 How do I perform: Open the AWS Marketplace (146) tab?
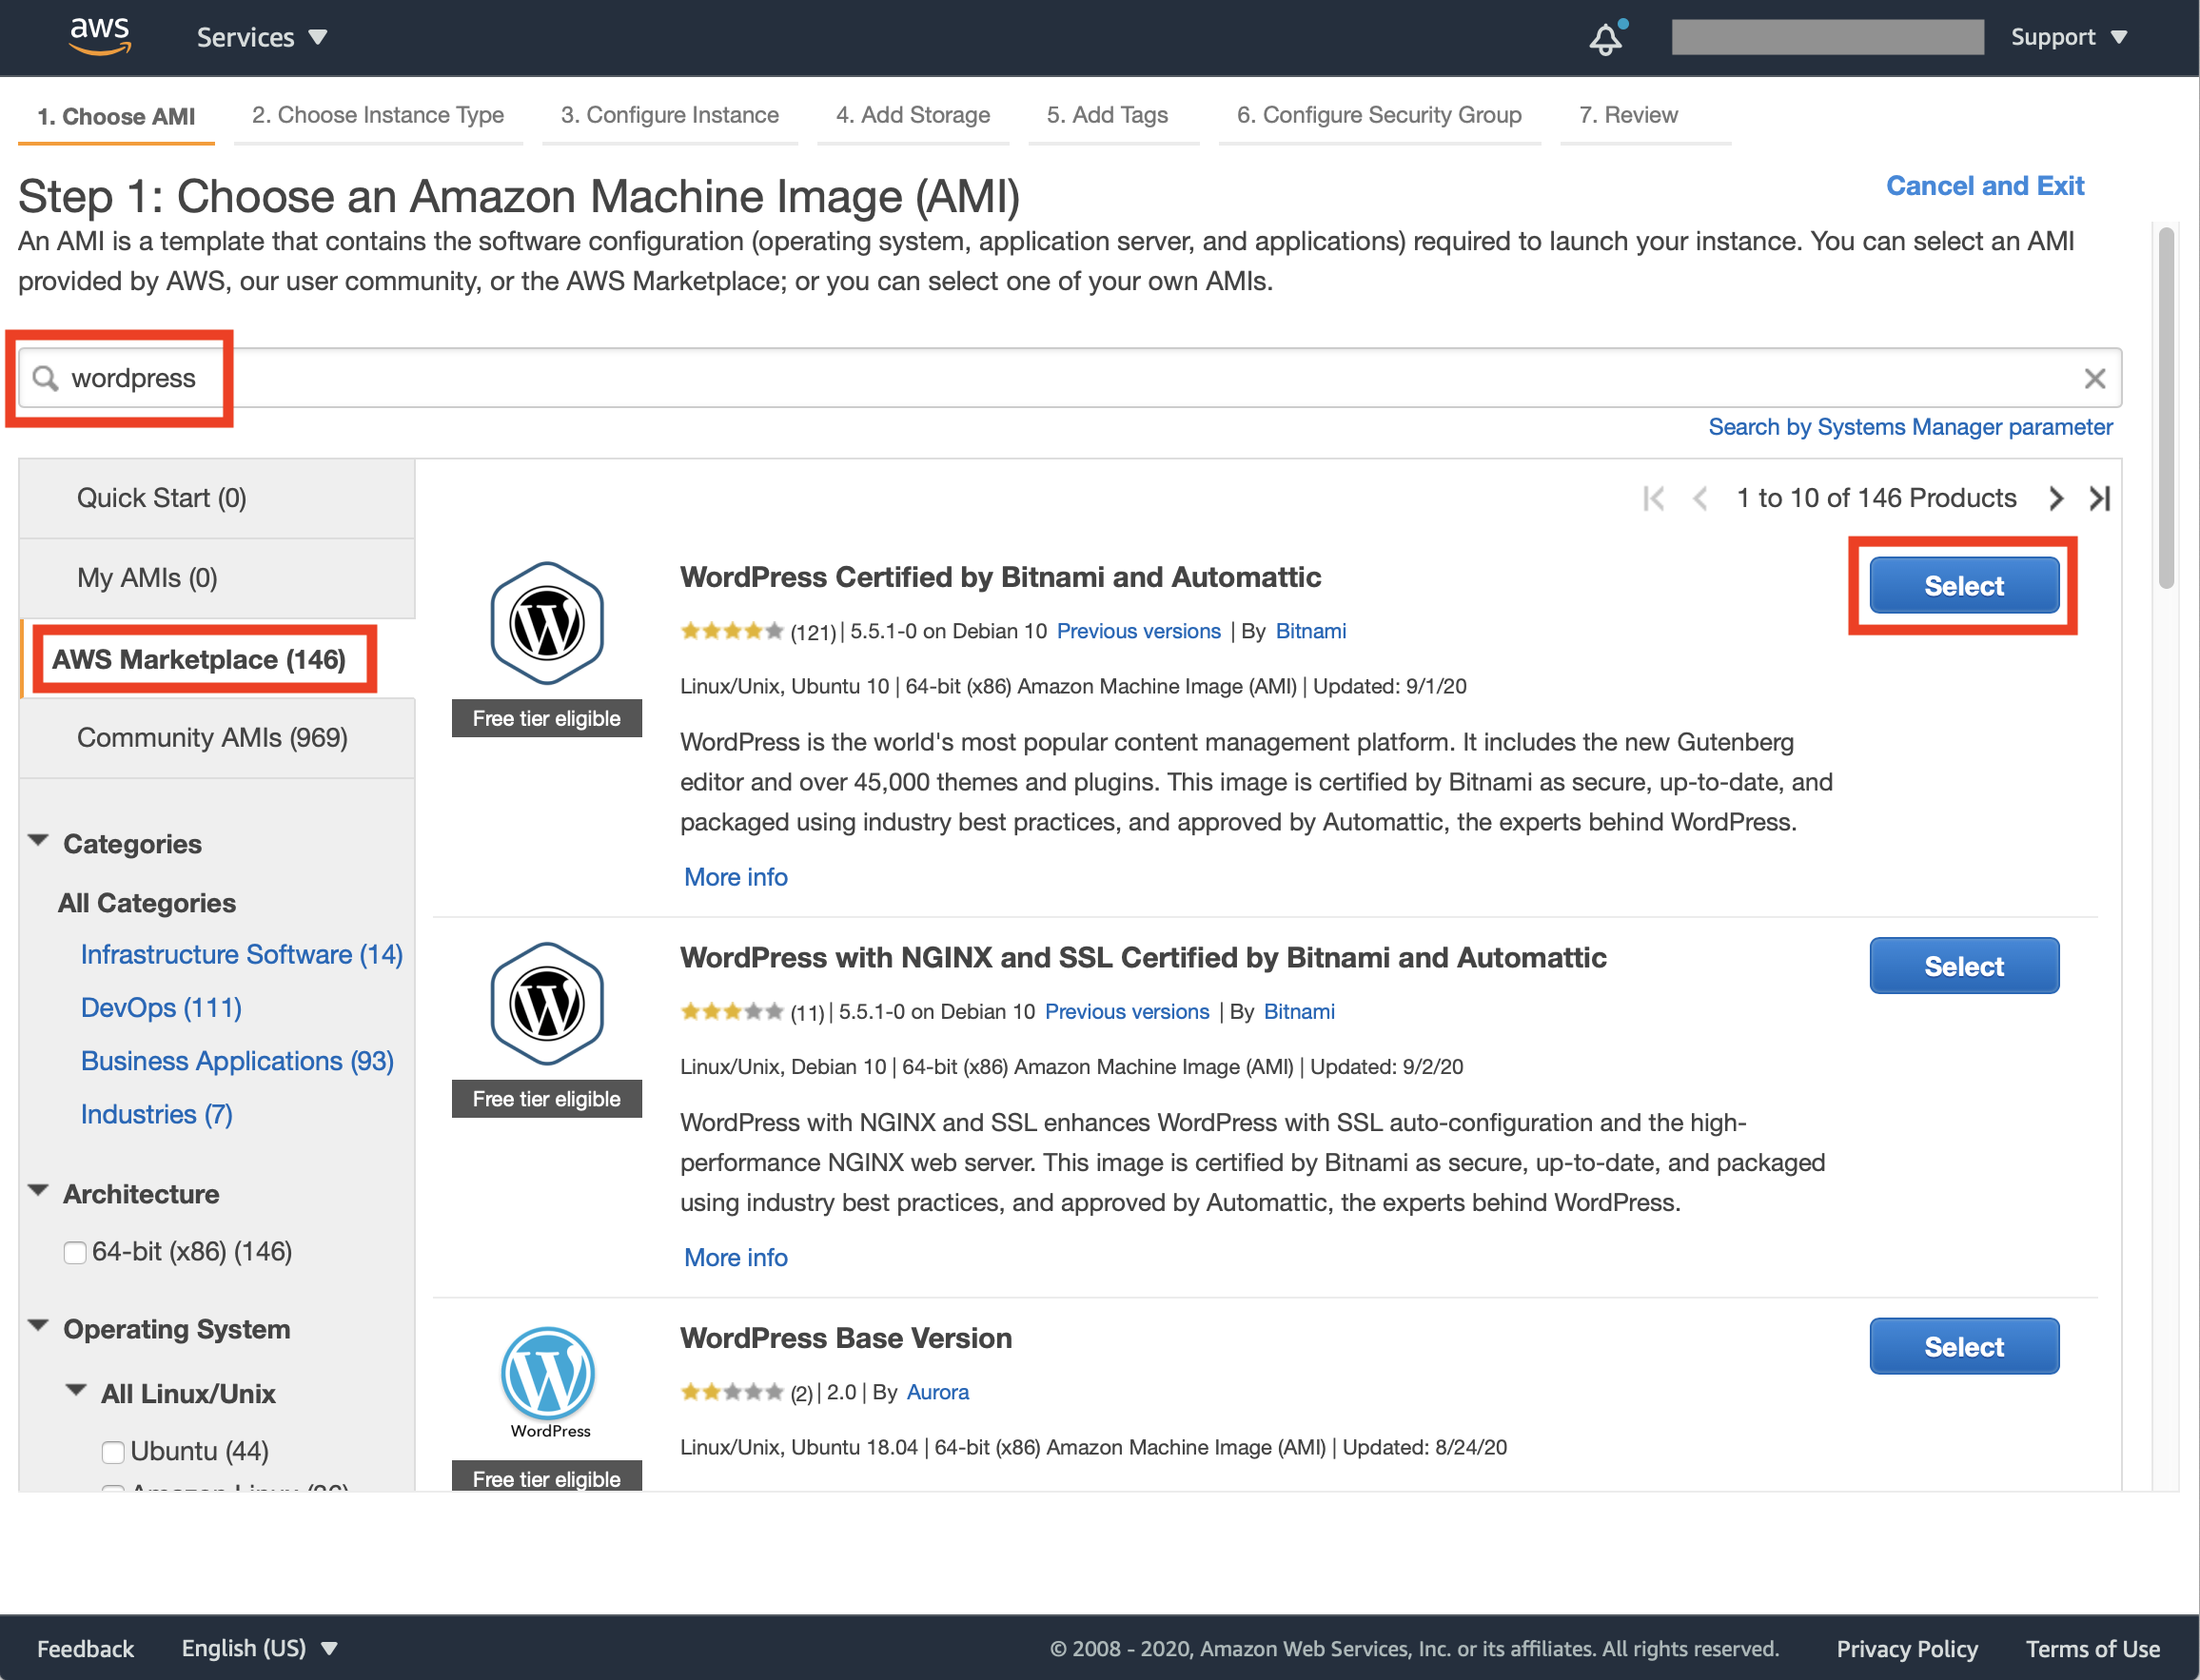[x=217, y=659]
